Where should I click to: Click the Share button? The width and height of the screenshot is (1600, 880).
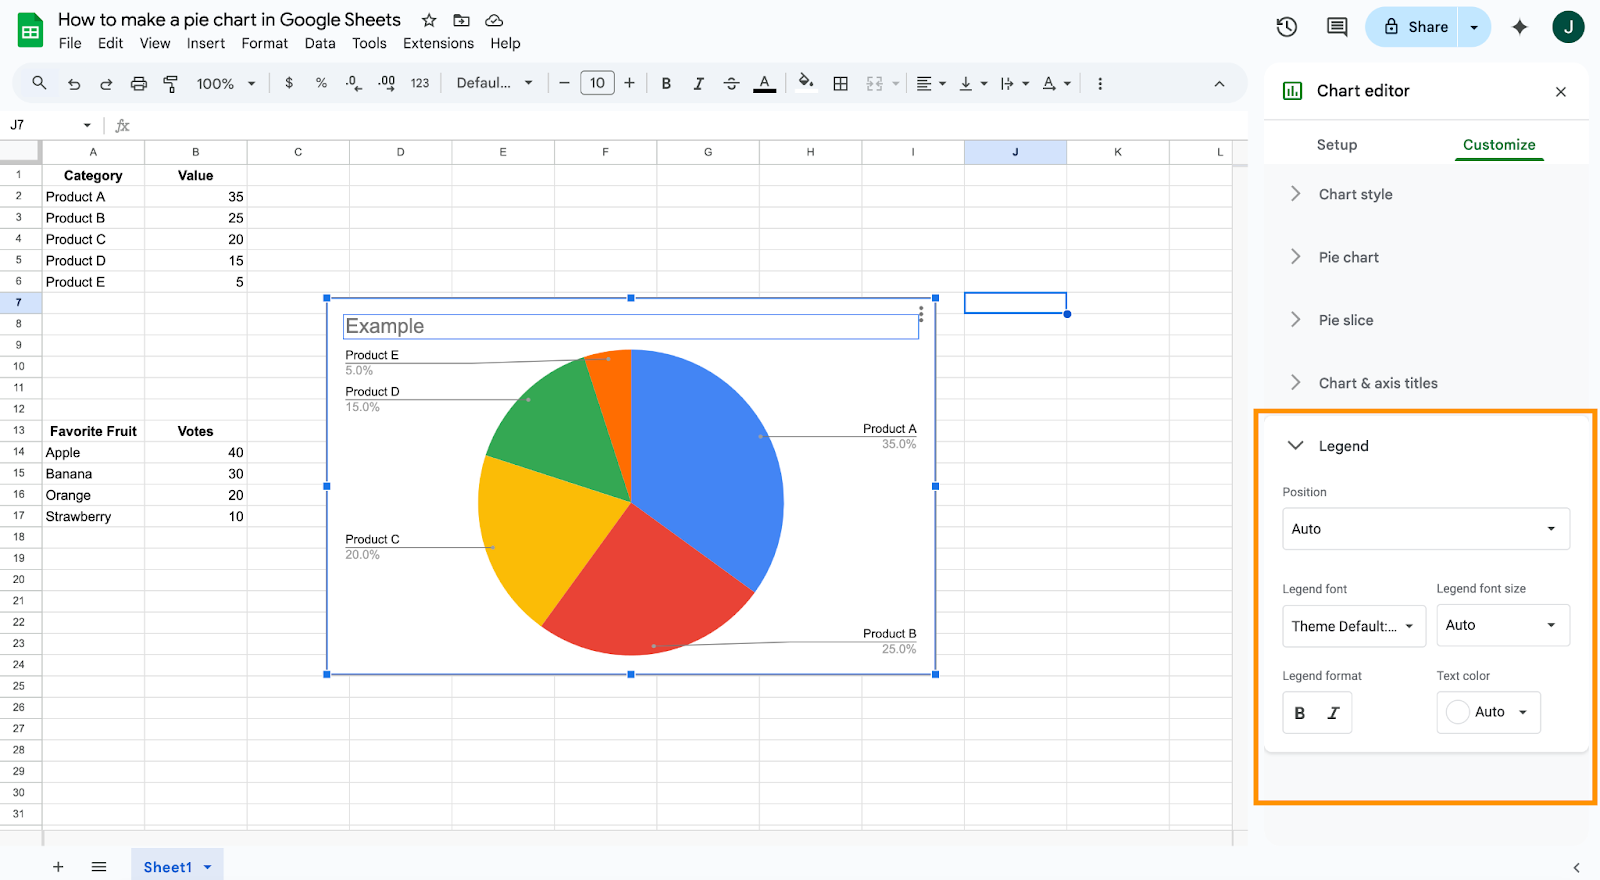point(1415,27)
